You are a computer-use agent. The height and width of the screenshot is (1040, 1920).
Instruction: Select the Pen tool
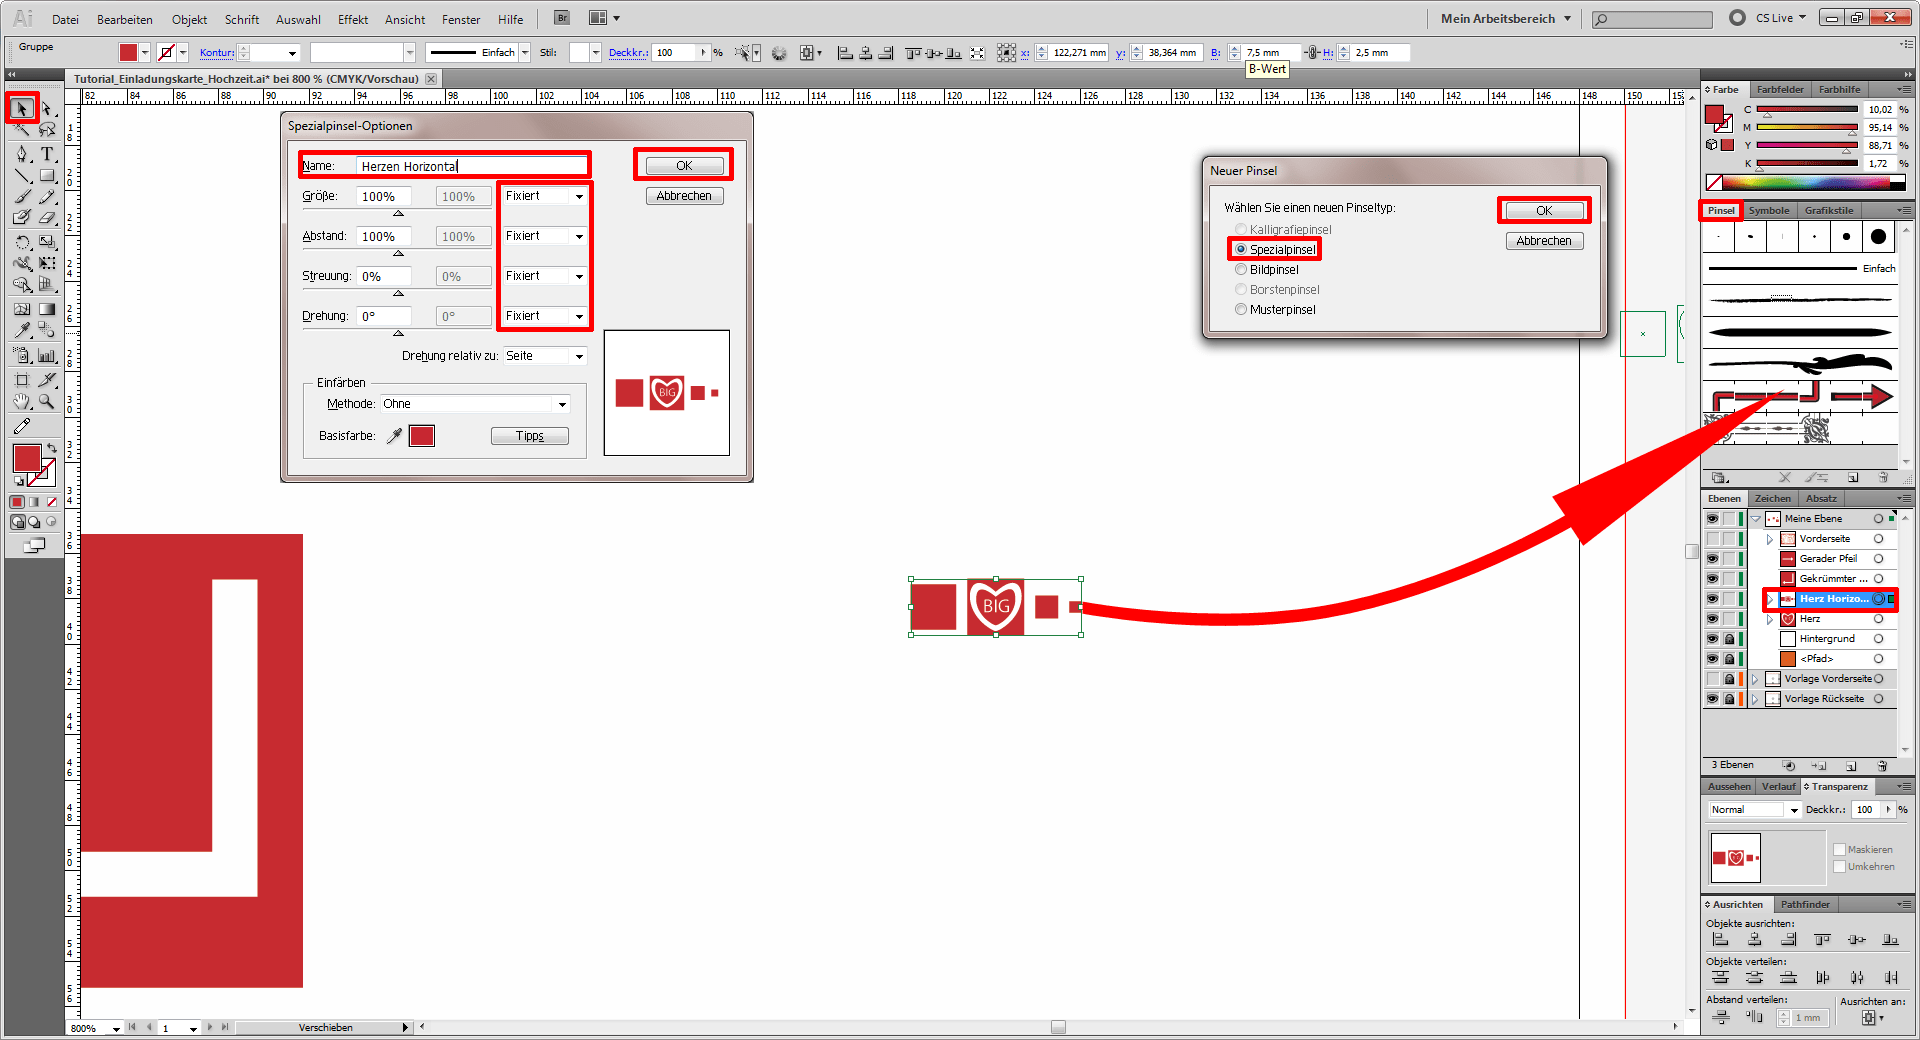coord(22,154)
